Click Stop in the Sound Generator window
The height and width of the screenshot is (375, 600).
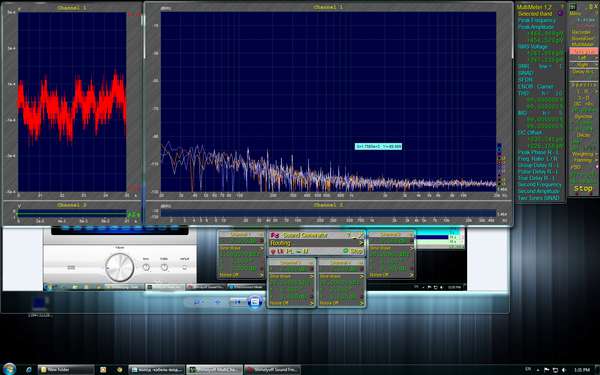point(353,251)
